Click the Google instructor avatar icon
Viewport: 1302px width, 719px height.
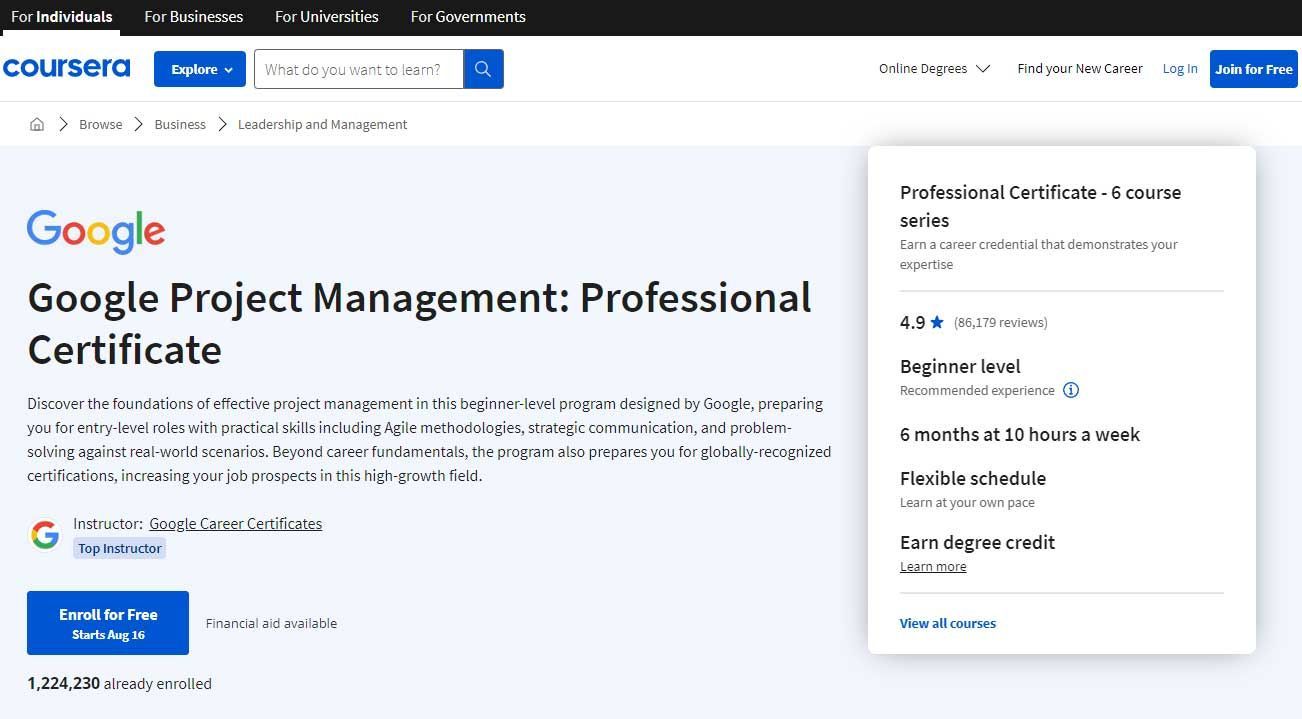pyautogui.click(x=45, y=534)
